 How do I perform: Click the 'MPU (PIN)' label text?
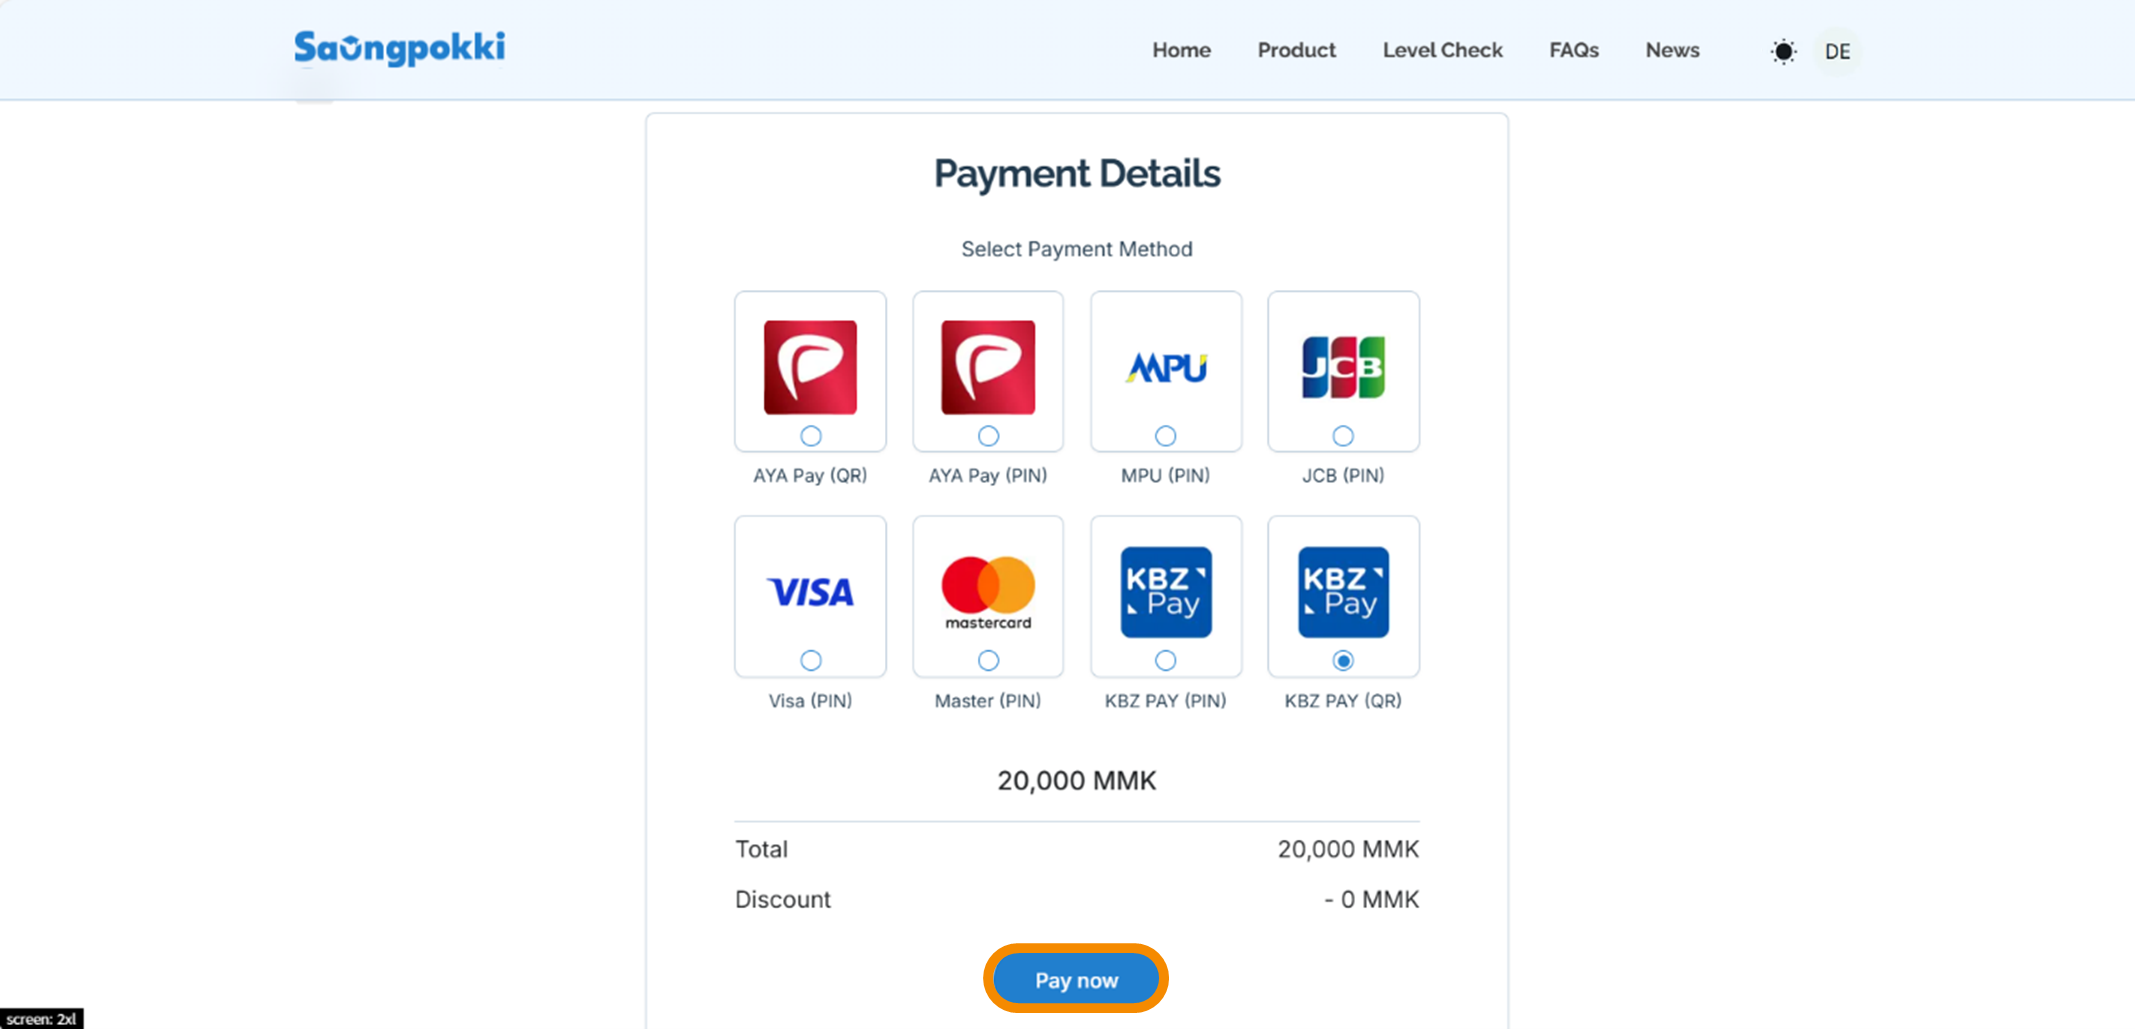click(x=1165, y=476)
